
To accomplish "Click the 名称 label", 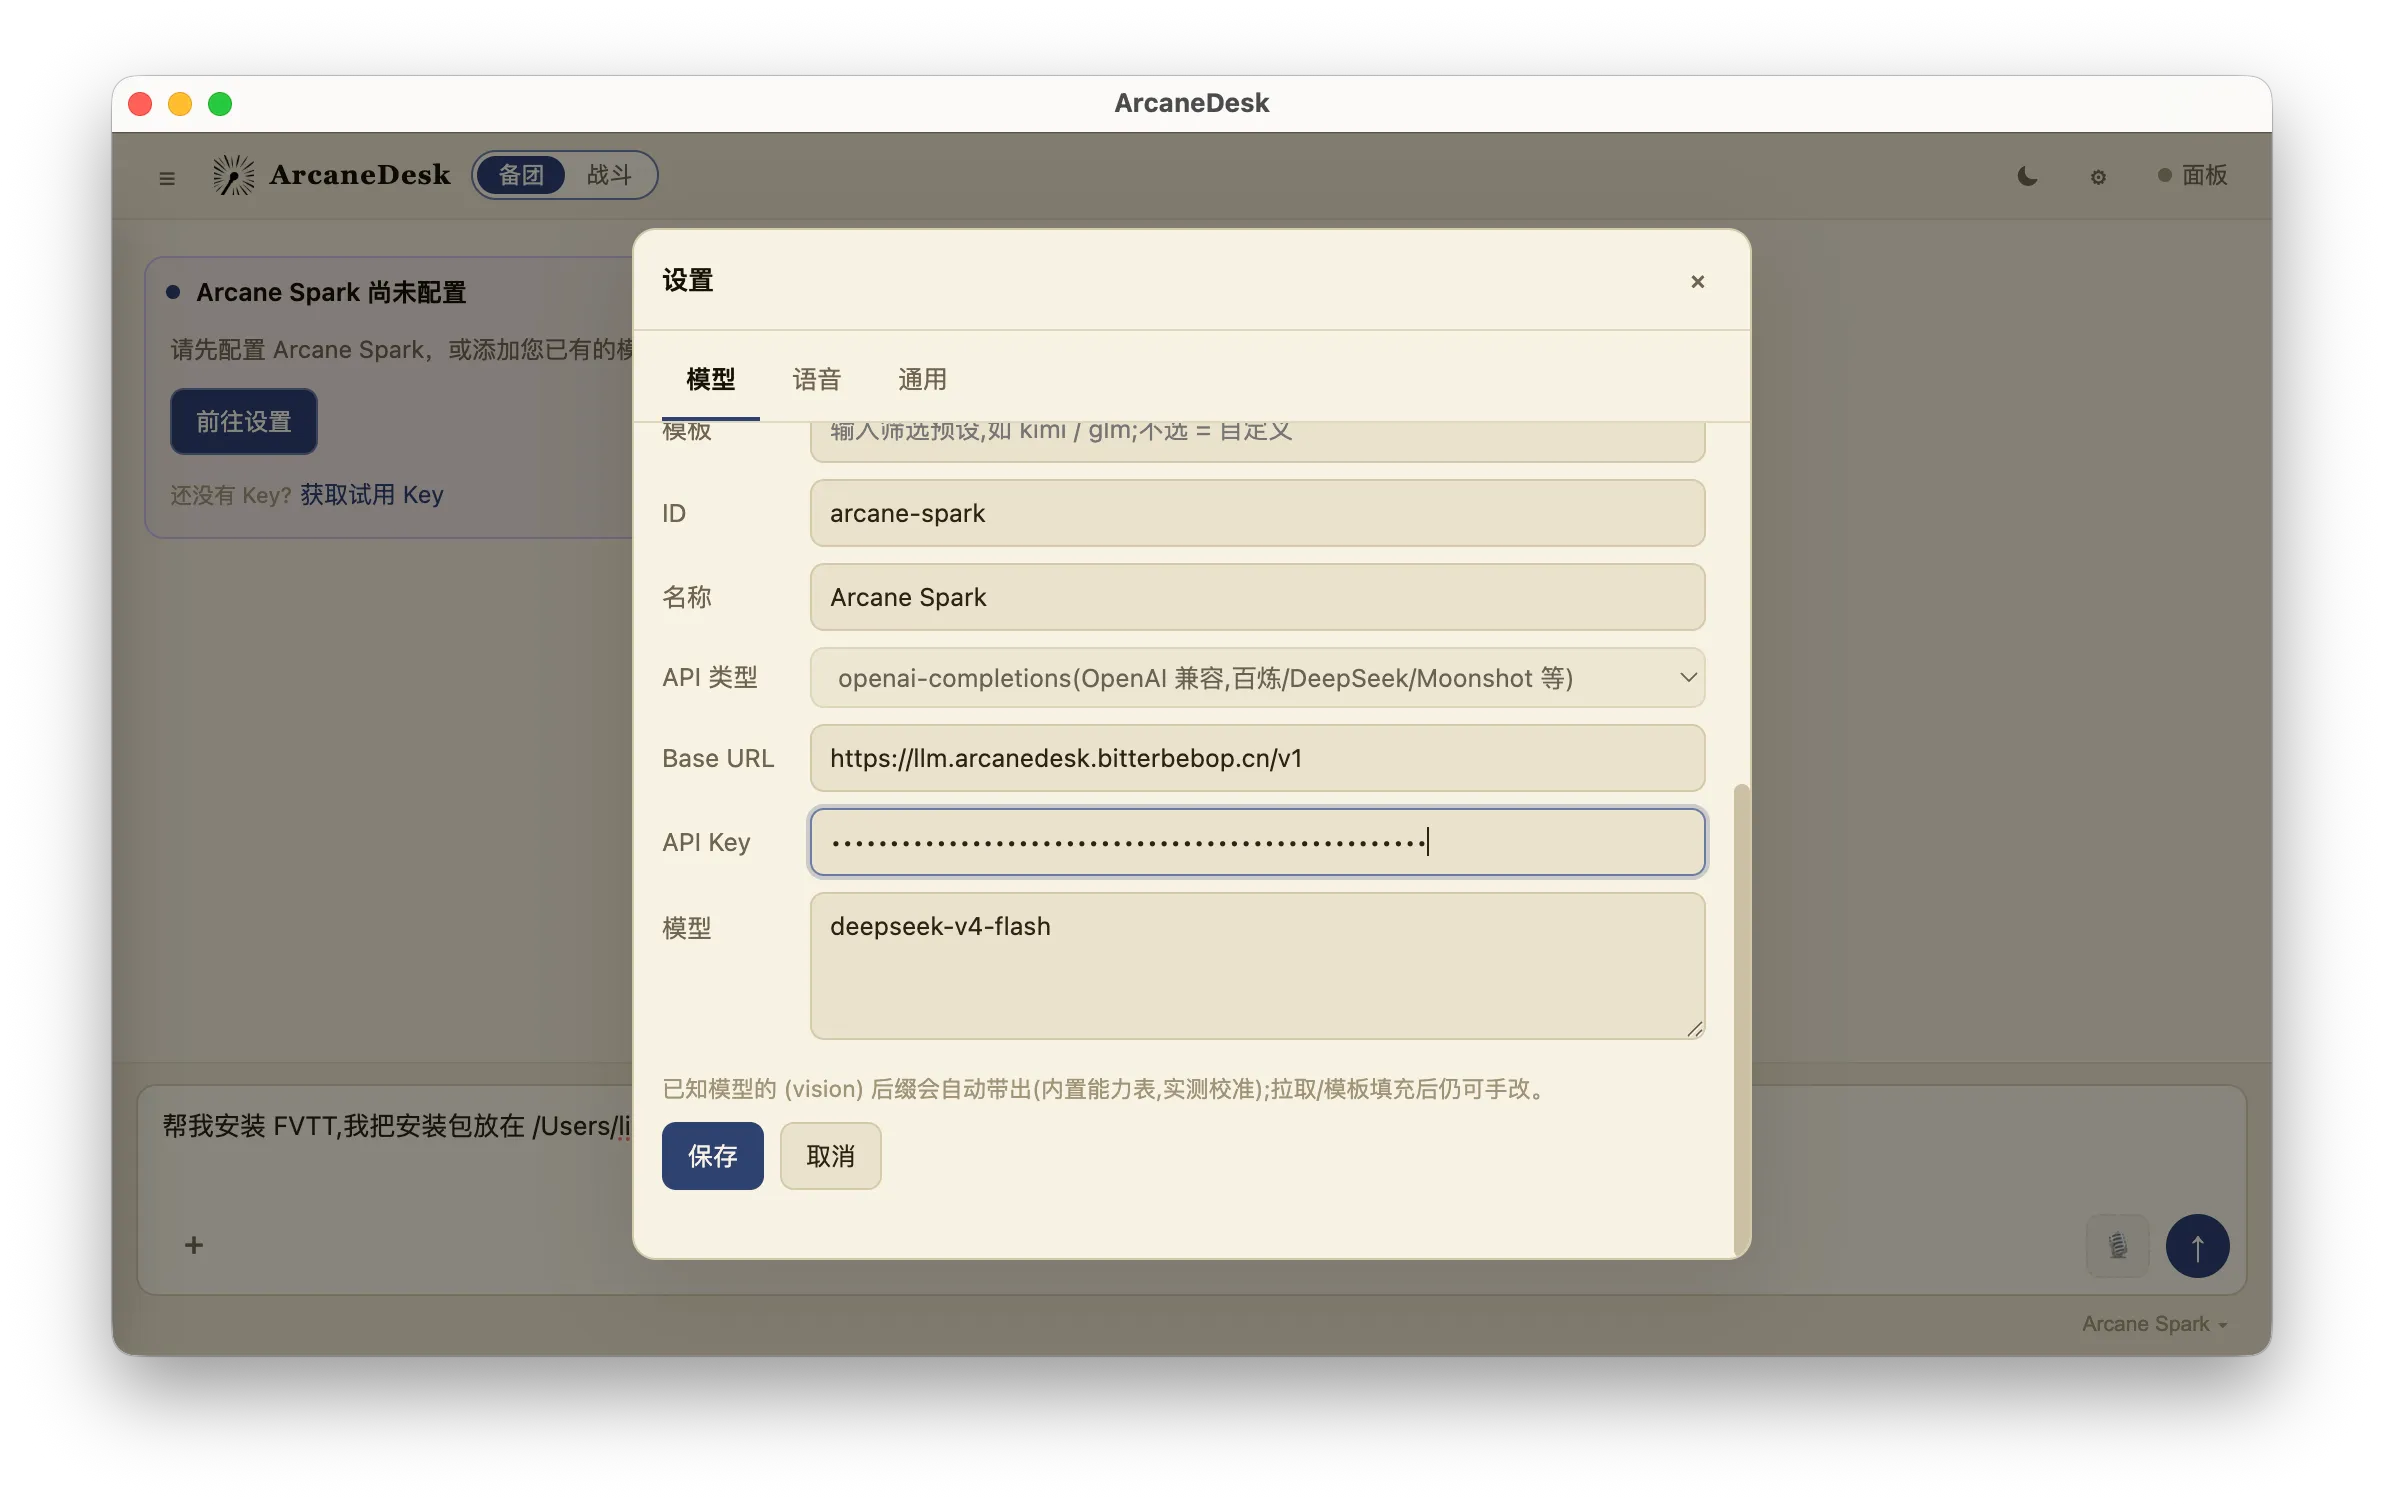I will [687, 597].
